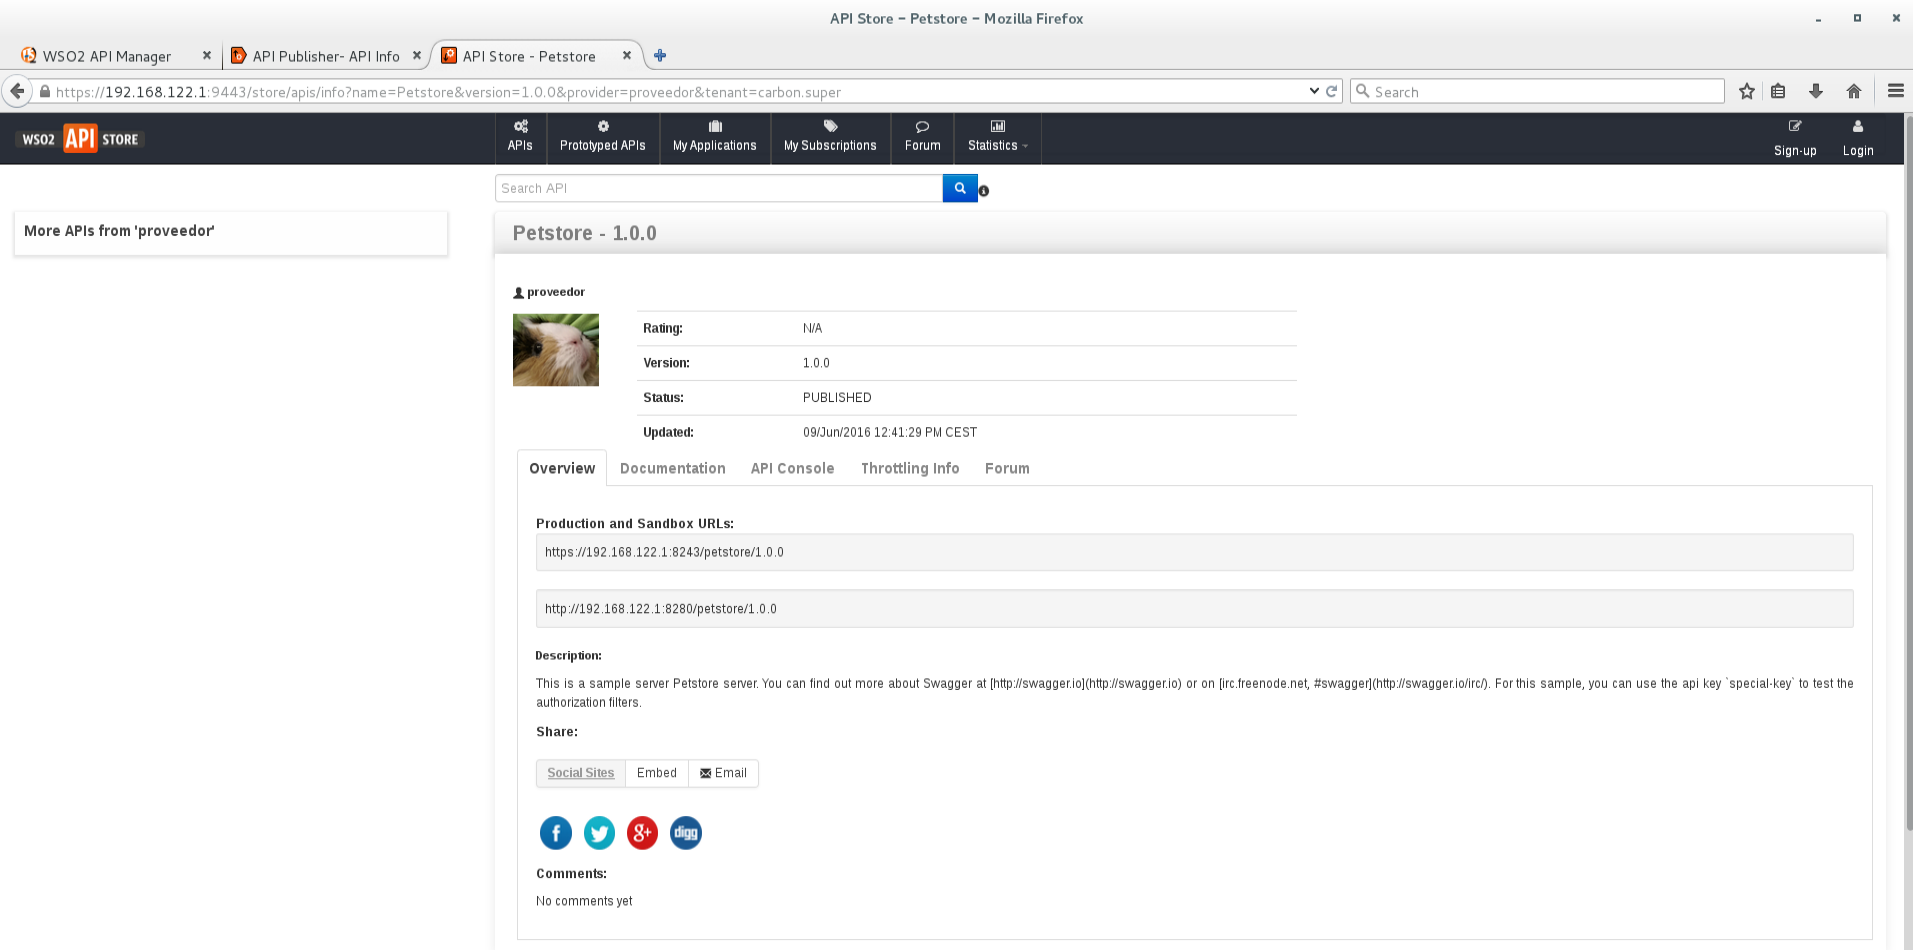The width and height of the screenshot is (1913, 950).
Task: Click inside the Search API field
Action: (717, 187)
